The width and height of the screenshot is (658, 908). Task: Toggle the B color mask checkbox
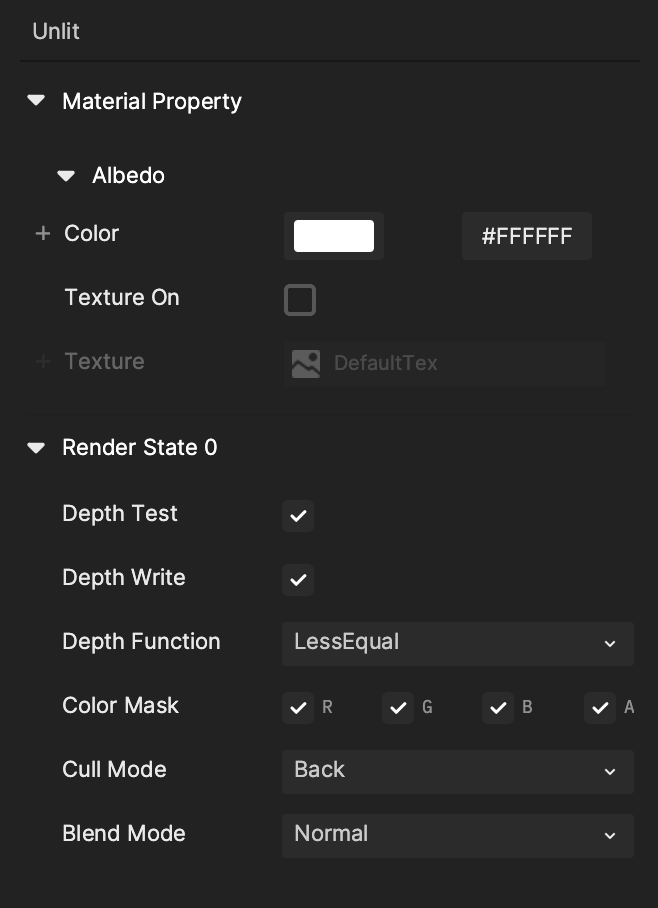(498, 708)
